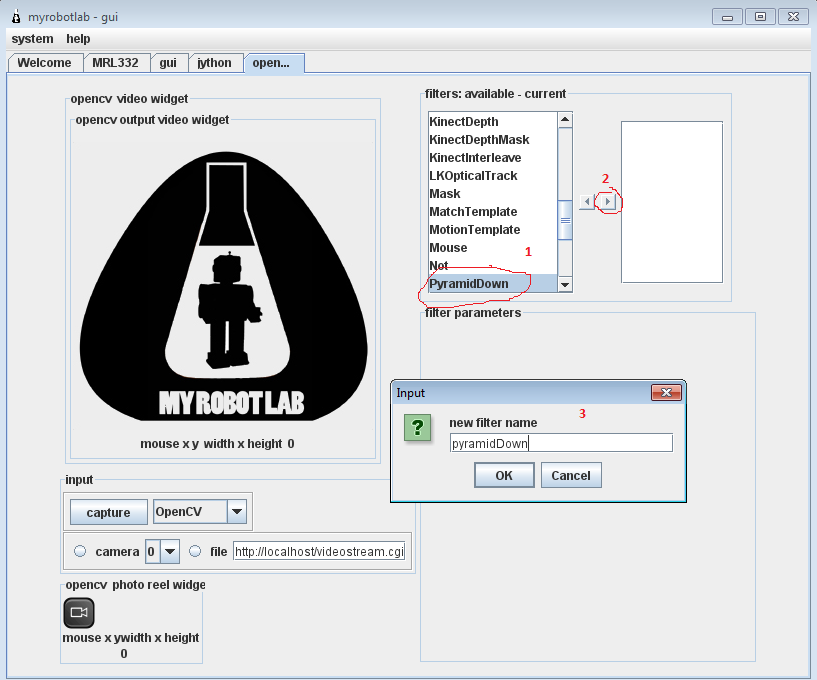Click the new filter name field
The width and height of the screenshot is (817, 680).
(561, 443)
